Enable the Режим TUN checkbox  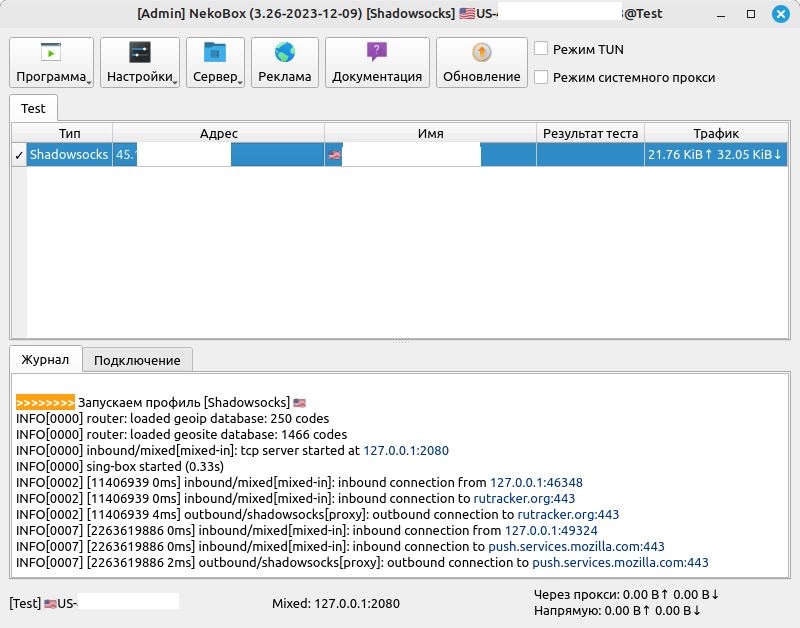541,49
